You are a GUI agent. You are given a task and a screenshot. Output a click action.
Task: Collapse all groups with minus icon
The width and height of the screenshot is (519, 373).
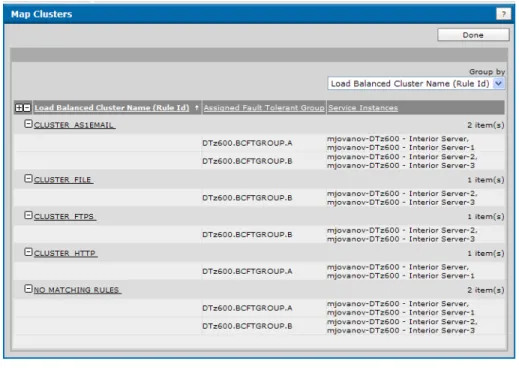pyautogui.click(x=27, y=108)
